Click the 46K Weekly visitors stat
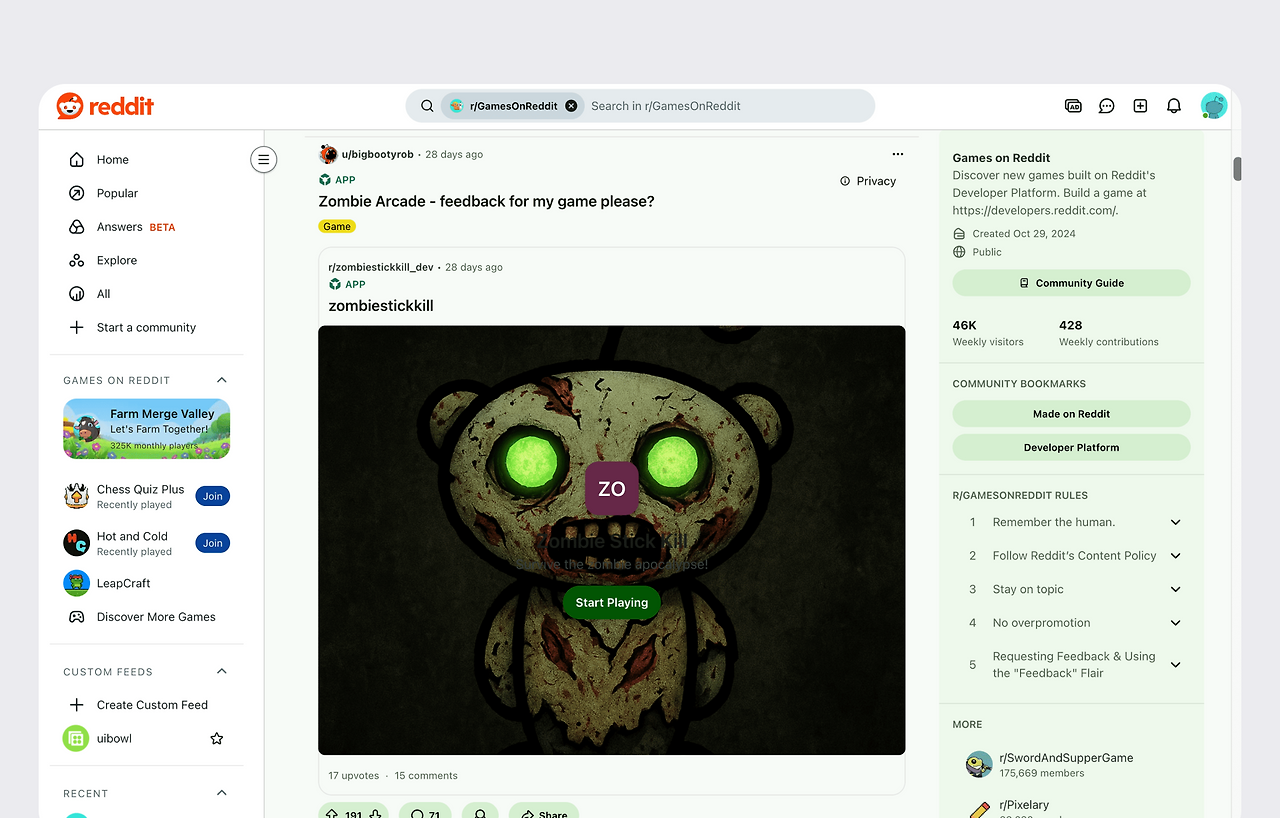1280x818 pixels. pyautogui.click(x=988, y=333)
